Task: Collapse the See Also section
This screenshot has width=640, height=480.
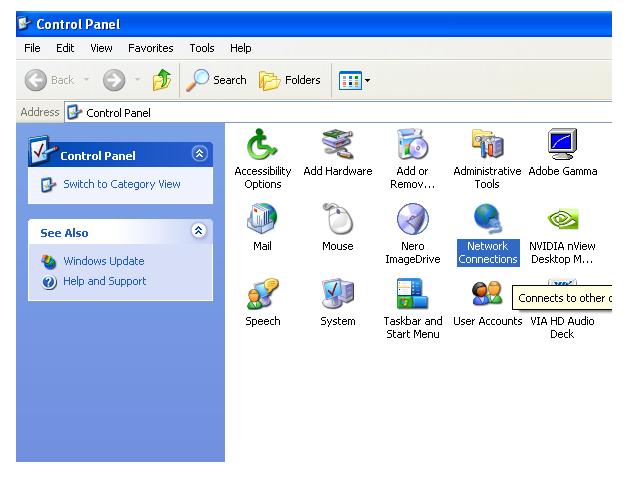Action: [198, 231]
